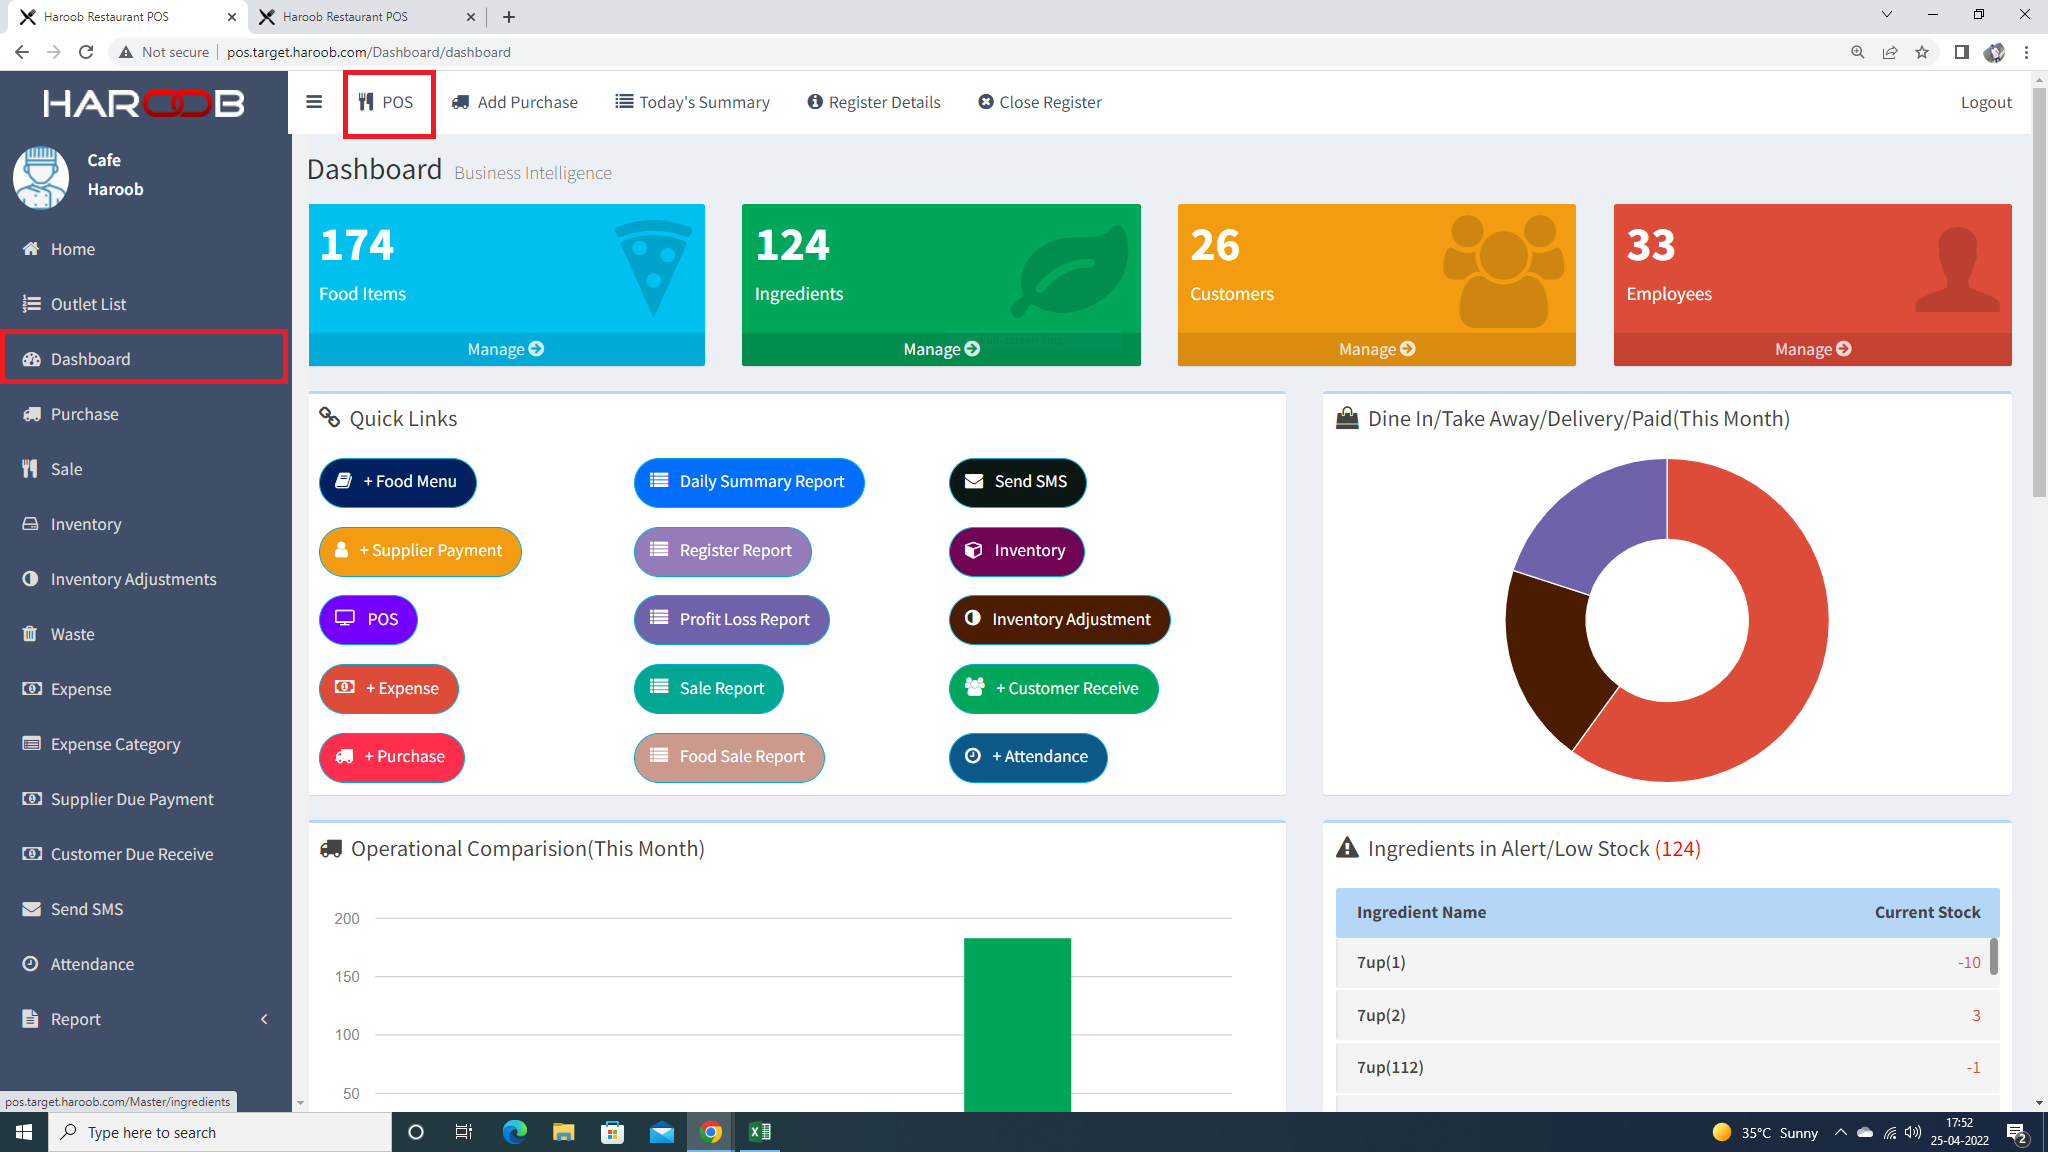The width and height of the screenshot is (2048, 1152).
Task: Click the Inventory Adjustment quick link
Action: 1059,620
